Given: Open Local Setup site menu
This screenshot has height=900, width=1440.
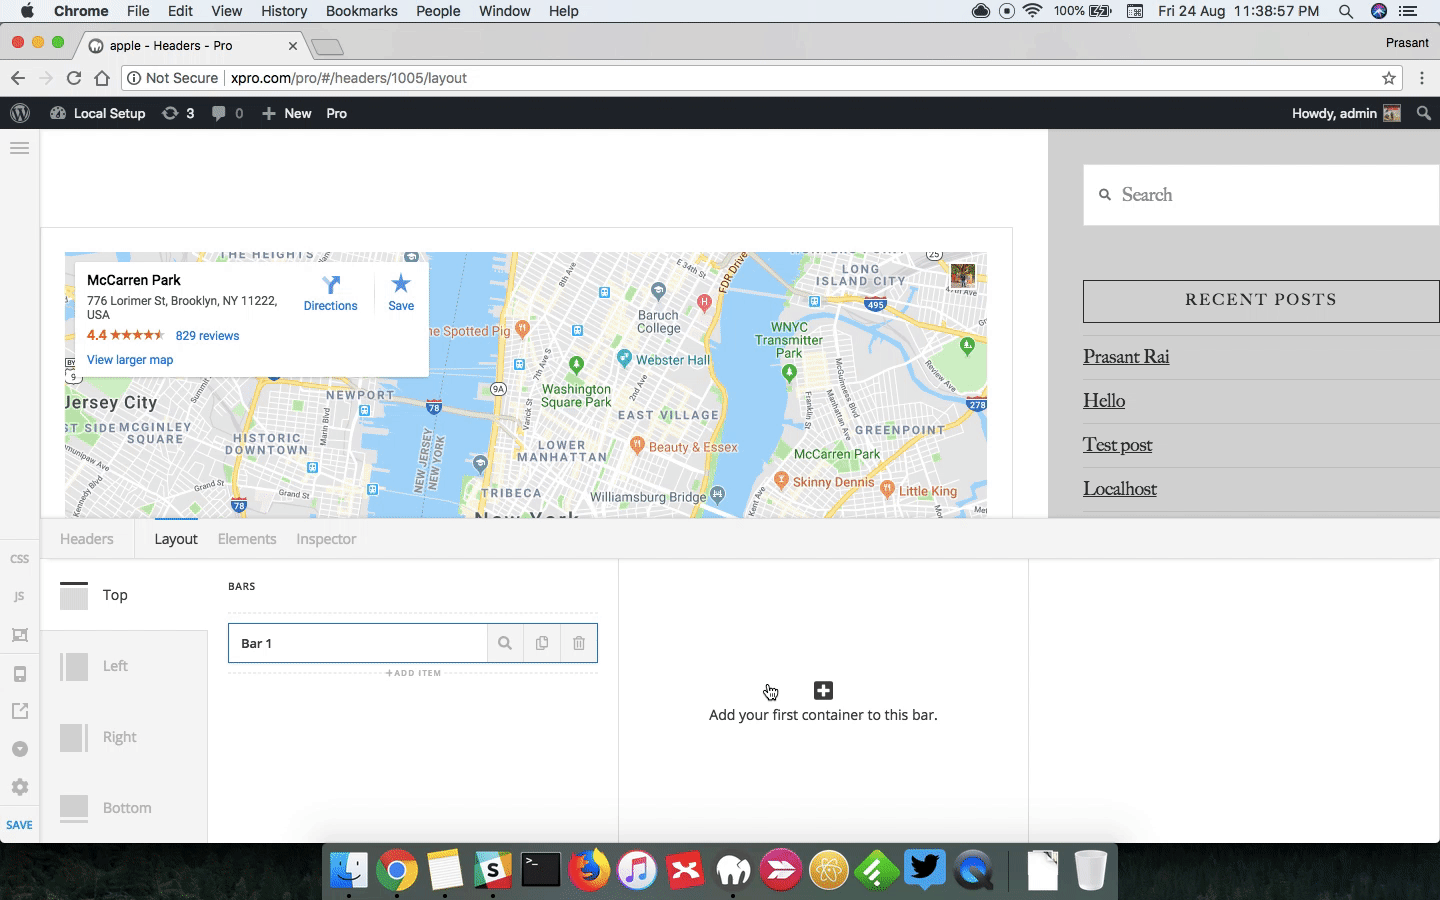Looking at the screenshot, I should [98, 113].
